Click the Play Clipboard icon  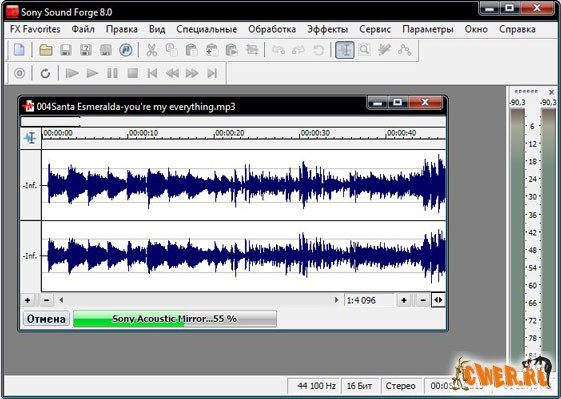pos(232,50)
